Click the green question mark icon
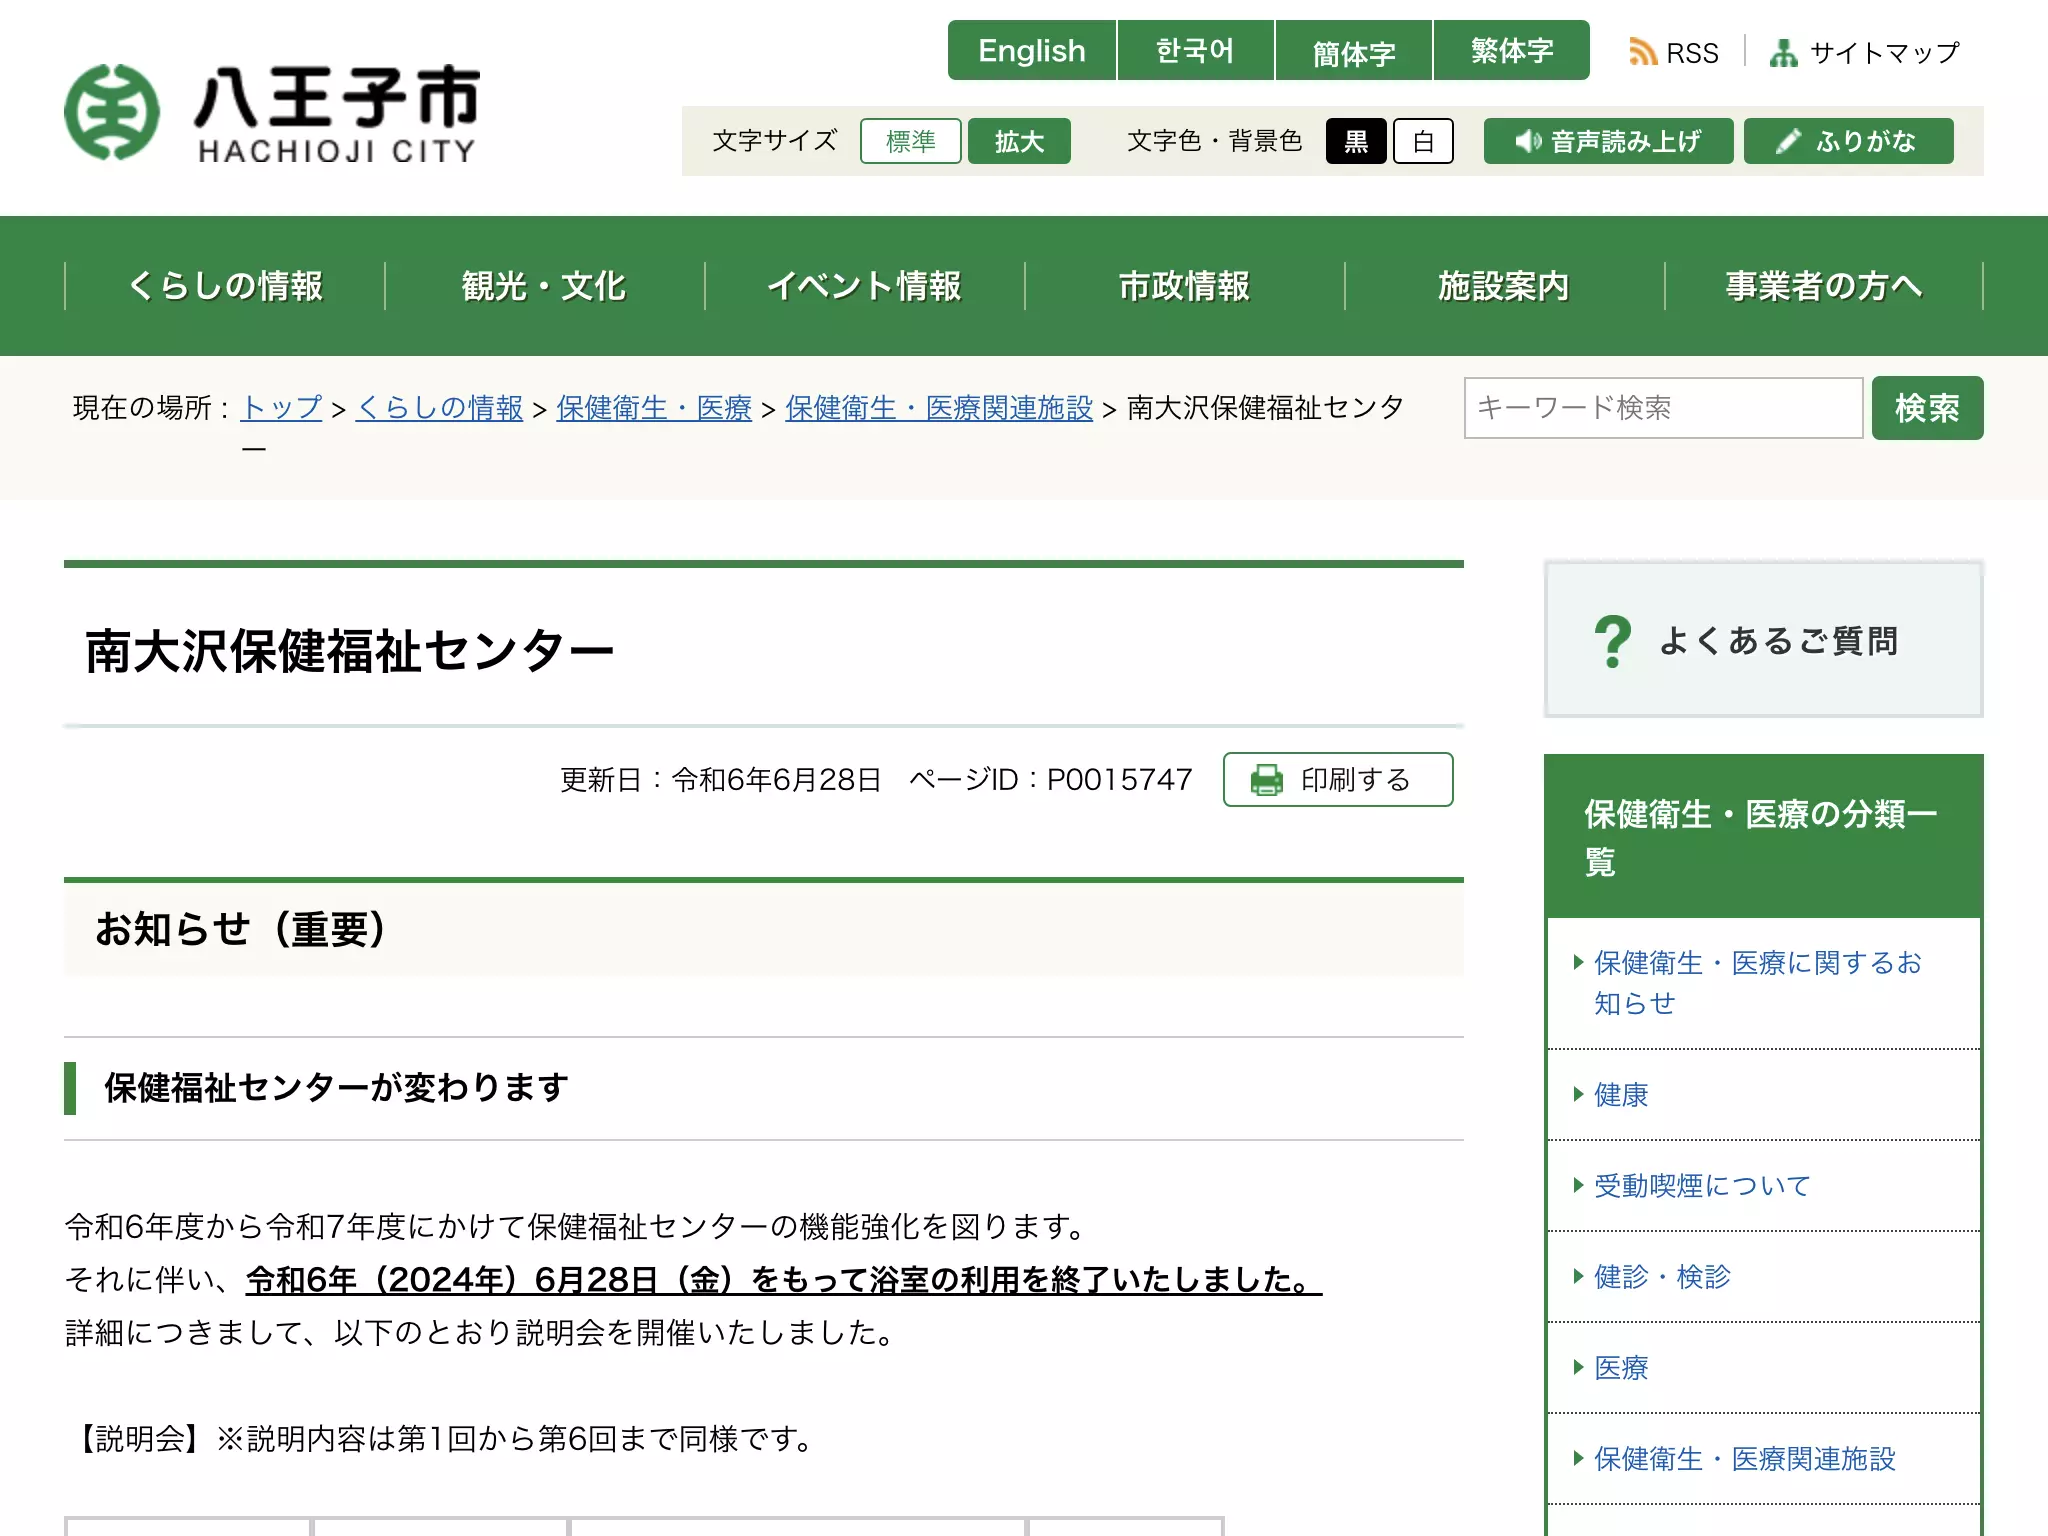The height and width of the screenshot is (1536, 2048). [1612, 641]
